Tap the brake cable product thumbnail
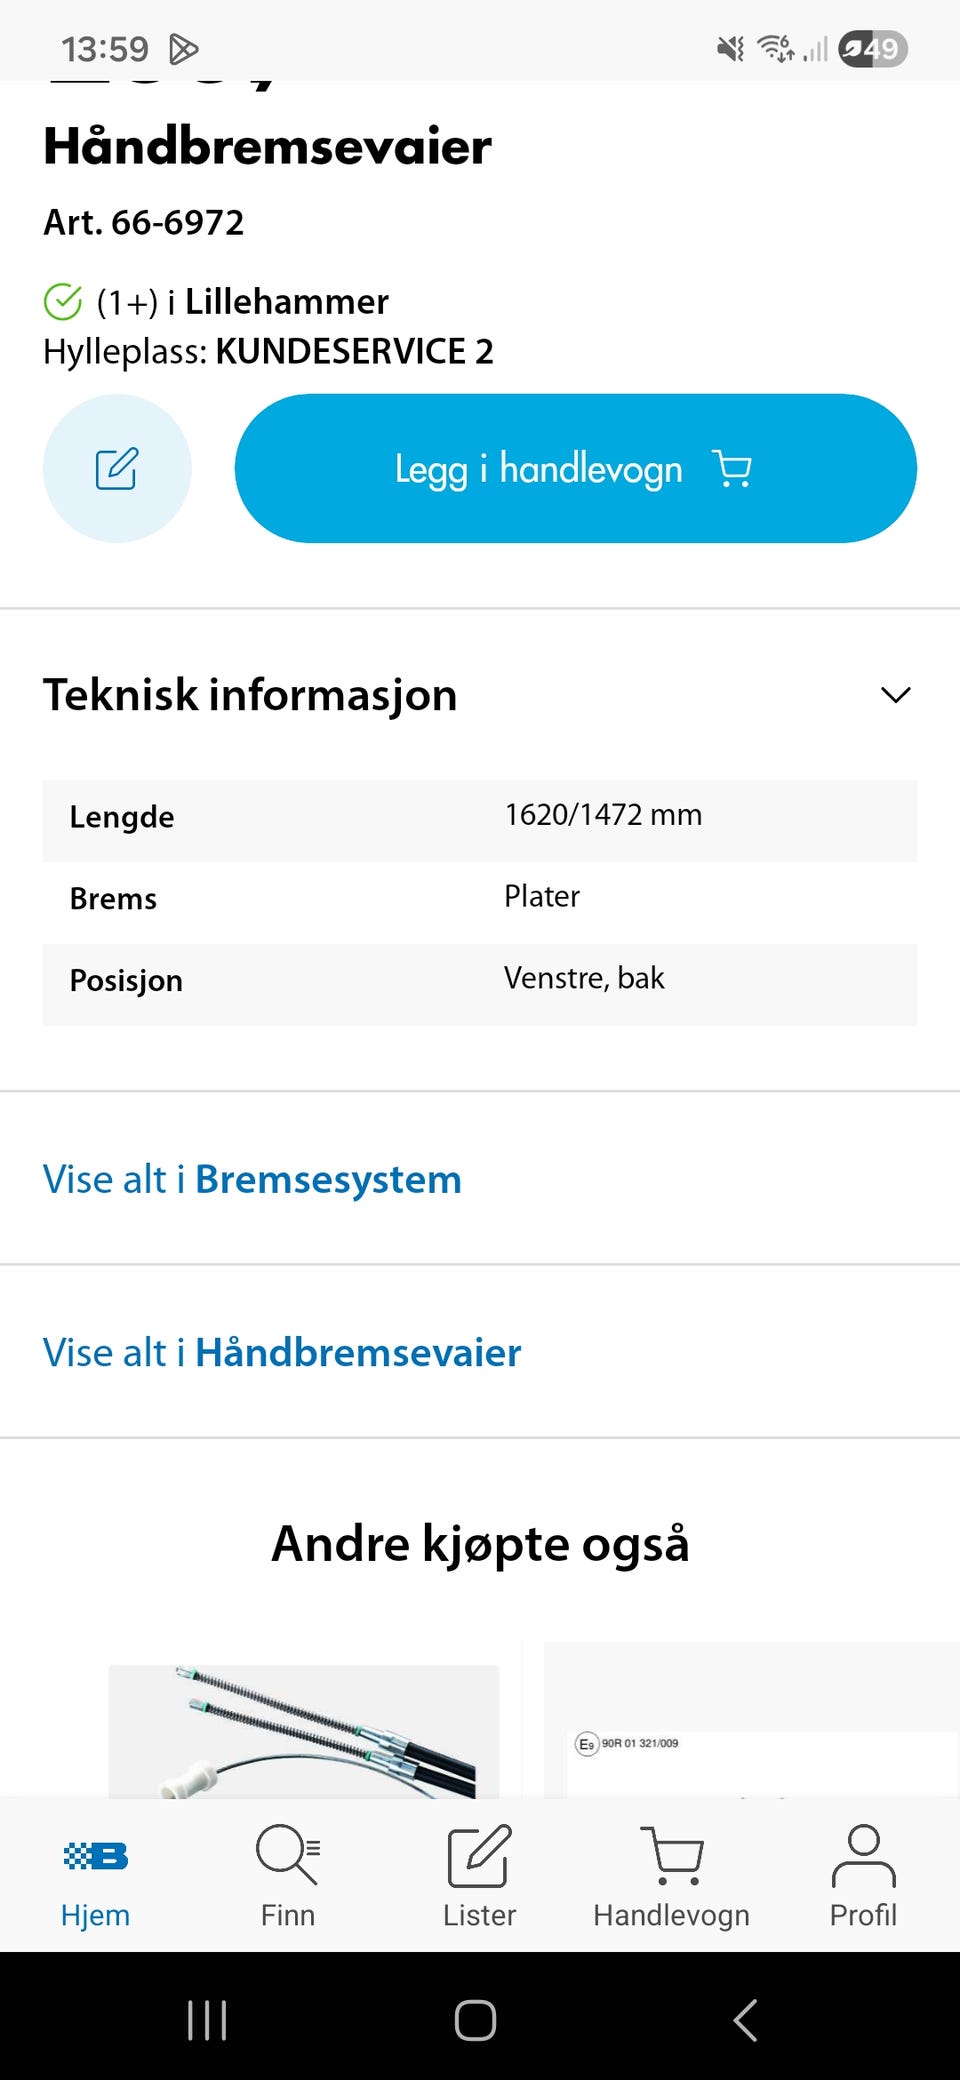 303,1730
